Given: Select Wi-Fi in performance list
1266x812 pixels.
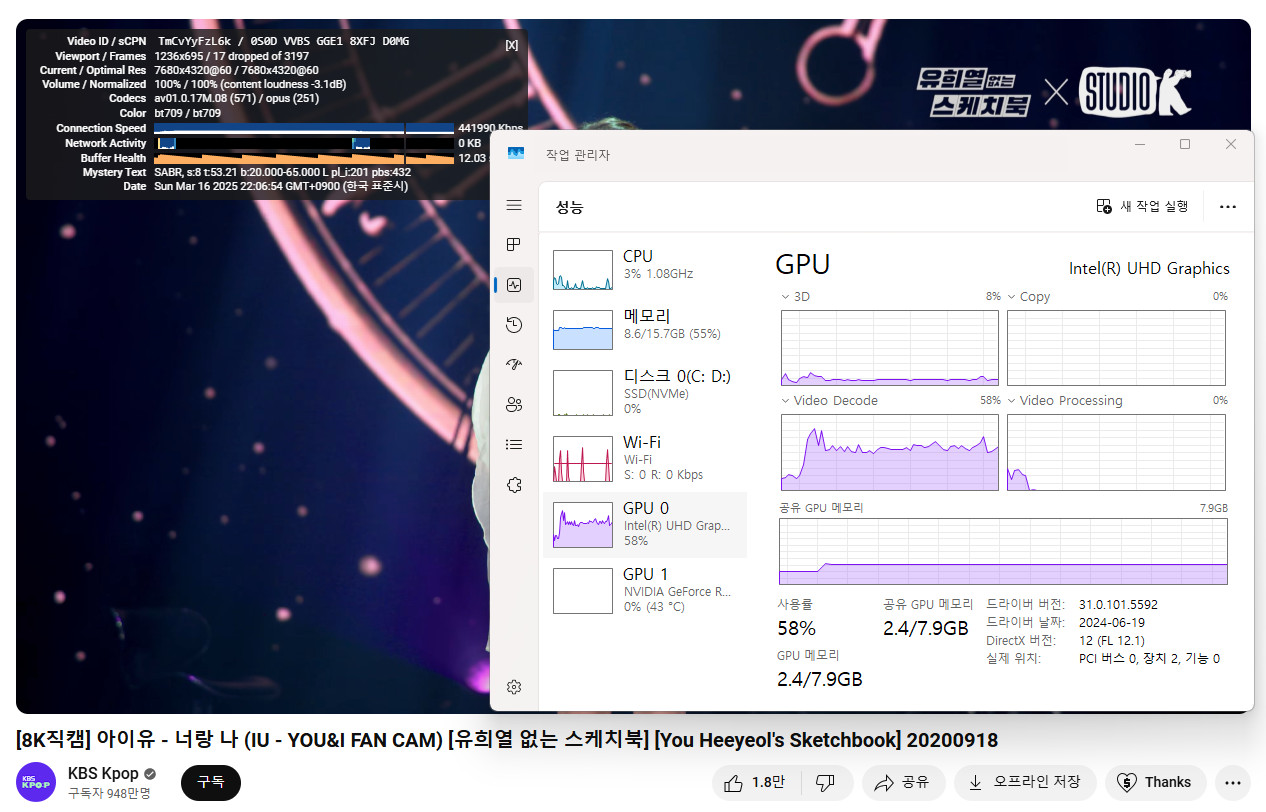Looking at the screenshot, I should [x=645, y=458].
